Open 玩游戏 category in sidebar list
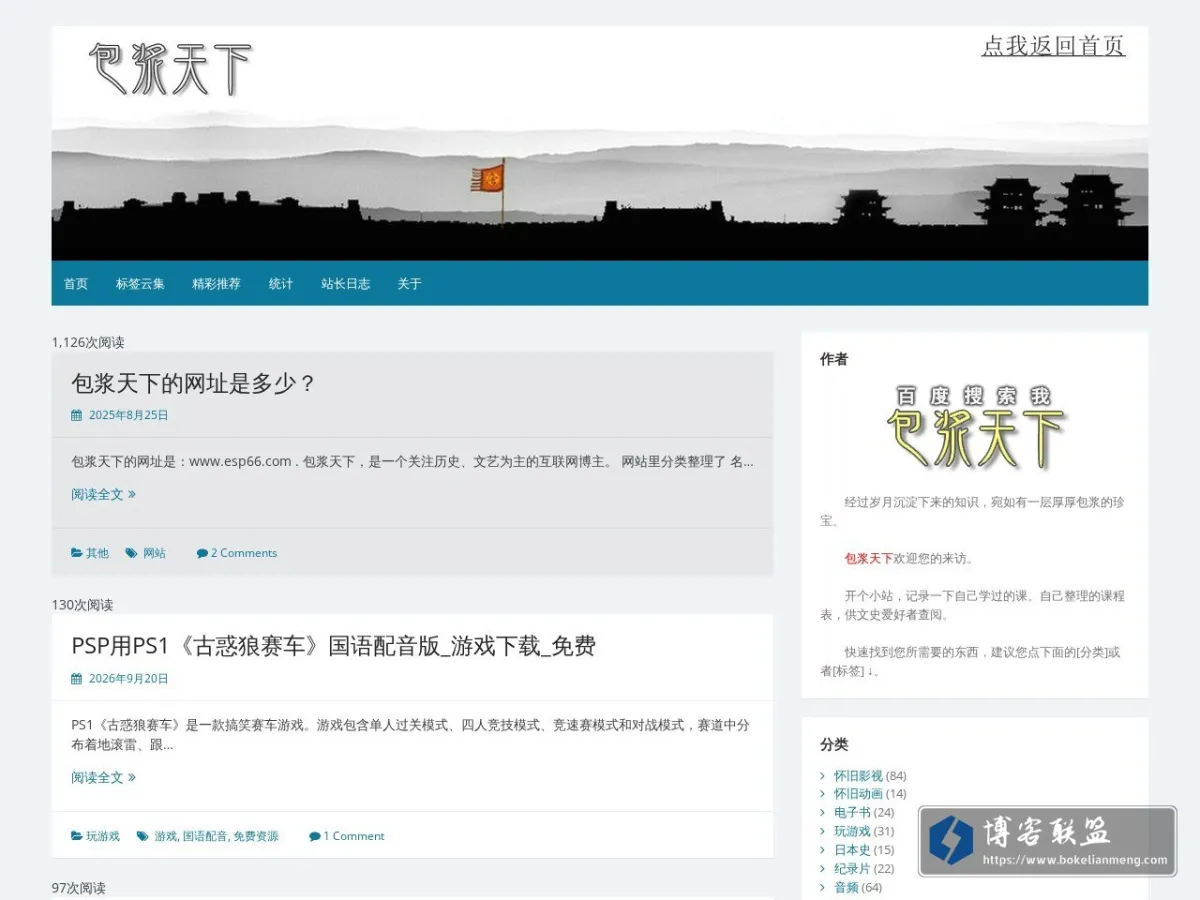1200x900 pixels. 852,831
